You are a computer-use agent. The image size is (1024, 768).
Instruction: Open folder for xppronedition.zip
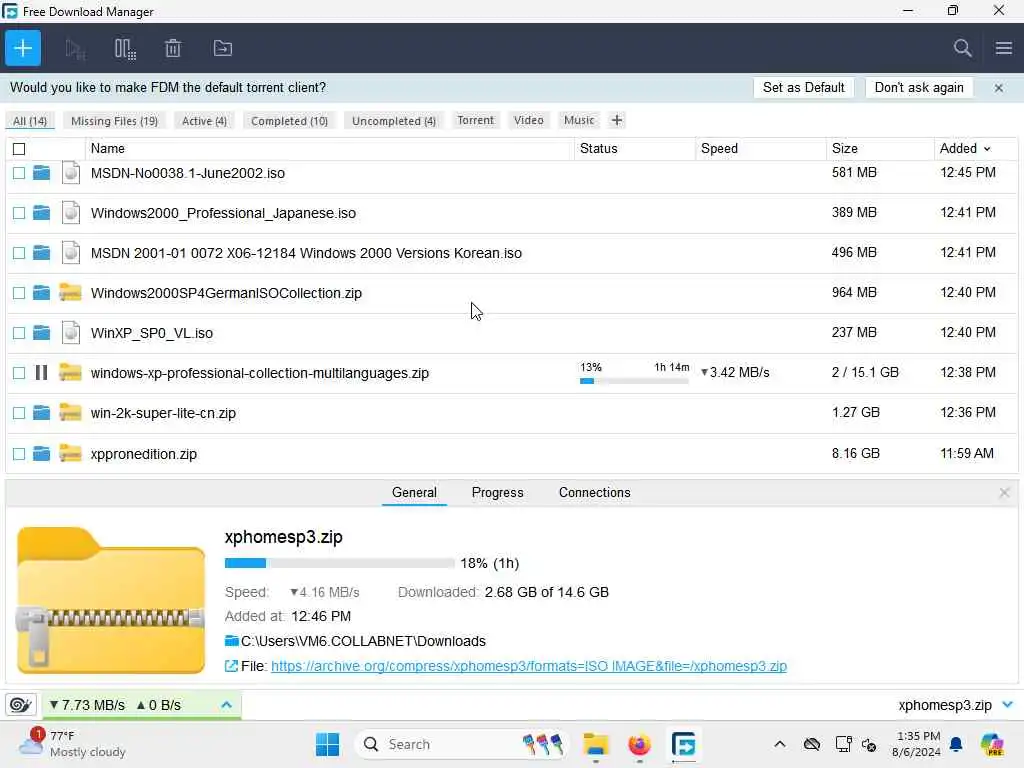41,453
